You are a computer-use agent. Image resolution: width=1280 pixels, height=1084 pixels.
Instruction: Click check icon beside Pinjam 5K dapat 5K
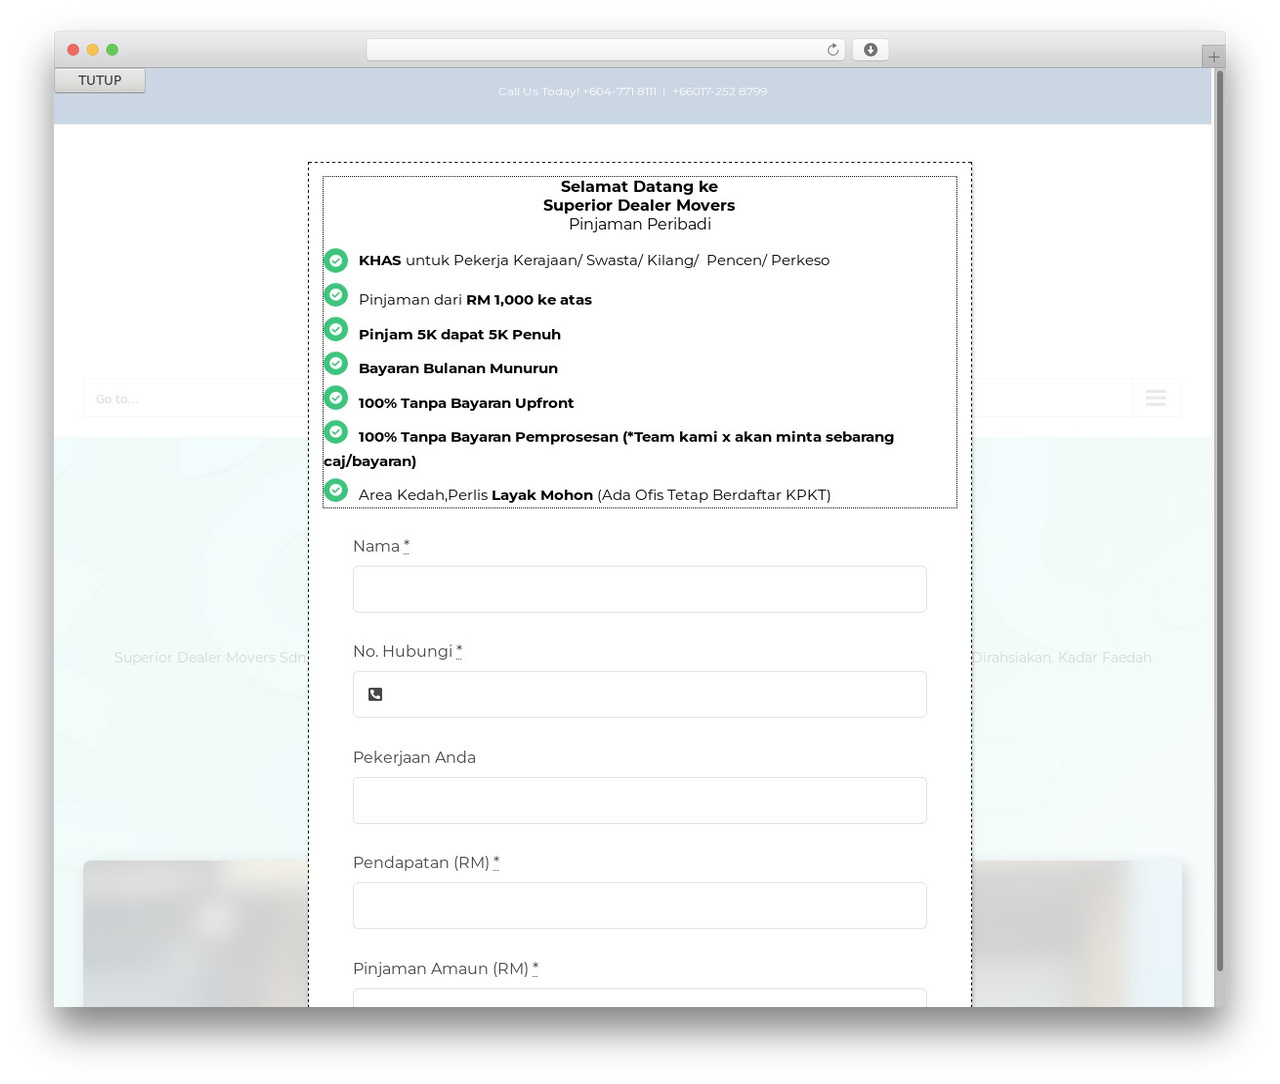[336, 329]
